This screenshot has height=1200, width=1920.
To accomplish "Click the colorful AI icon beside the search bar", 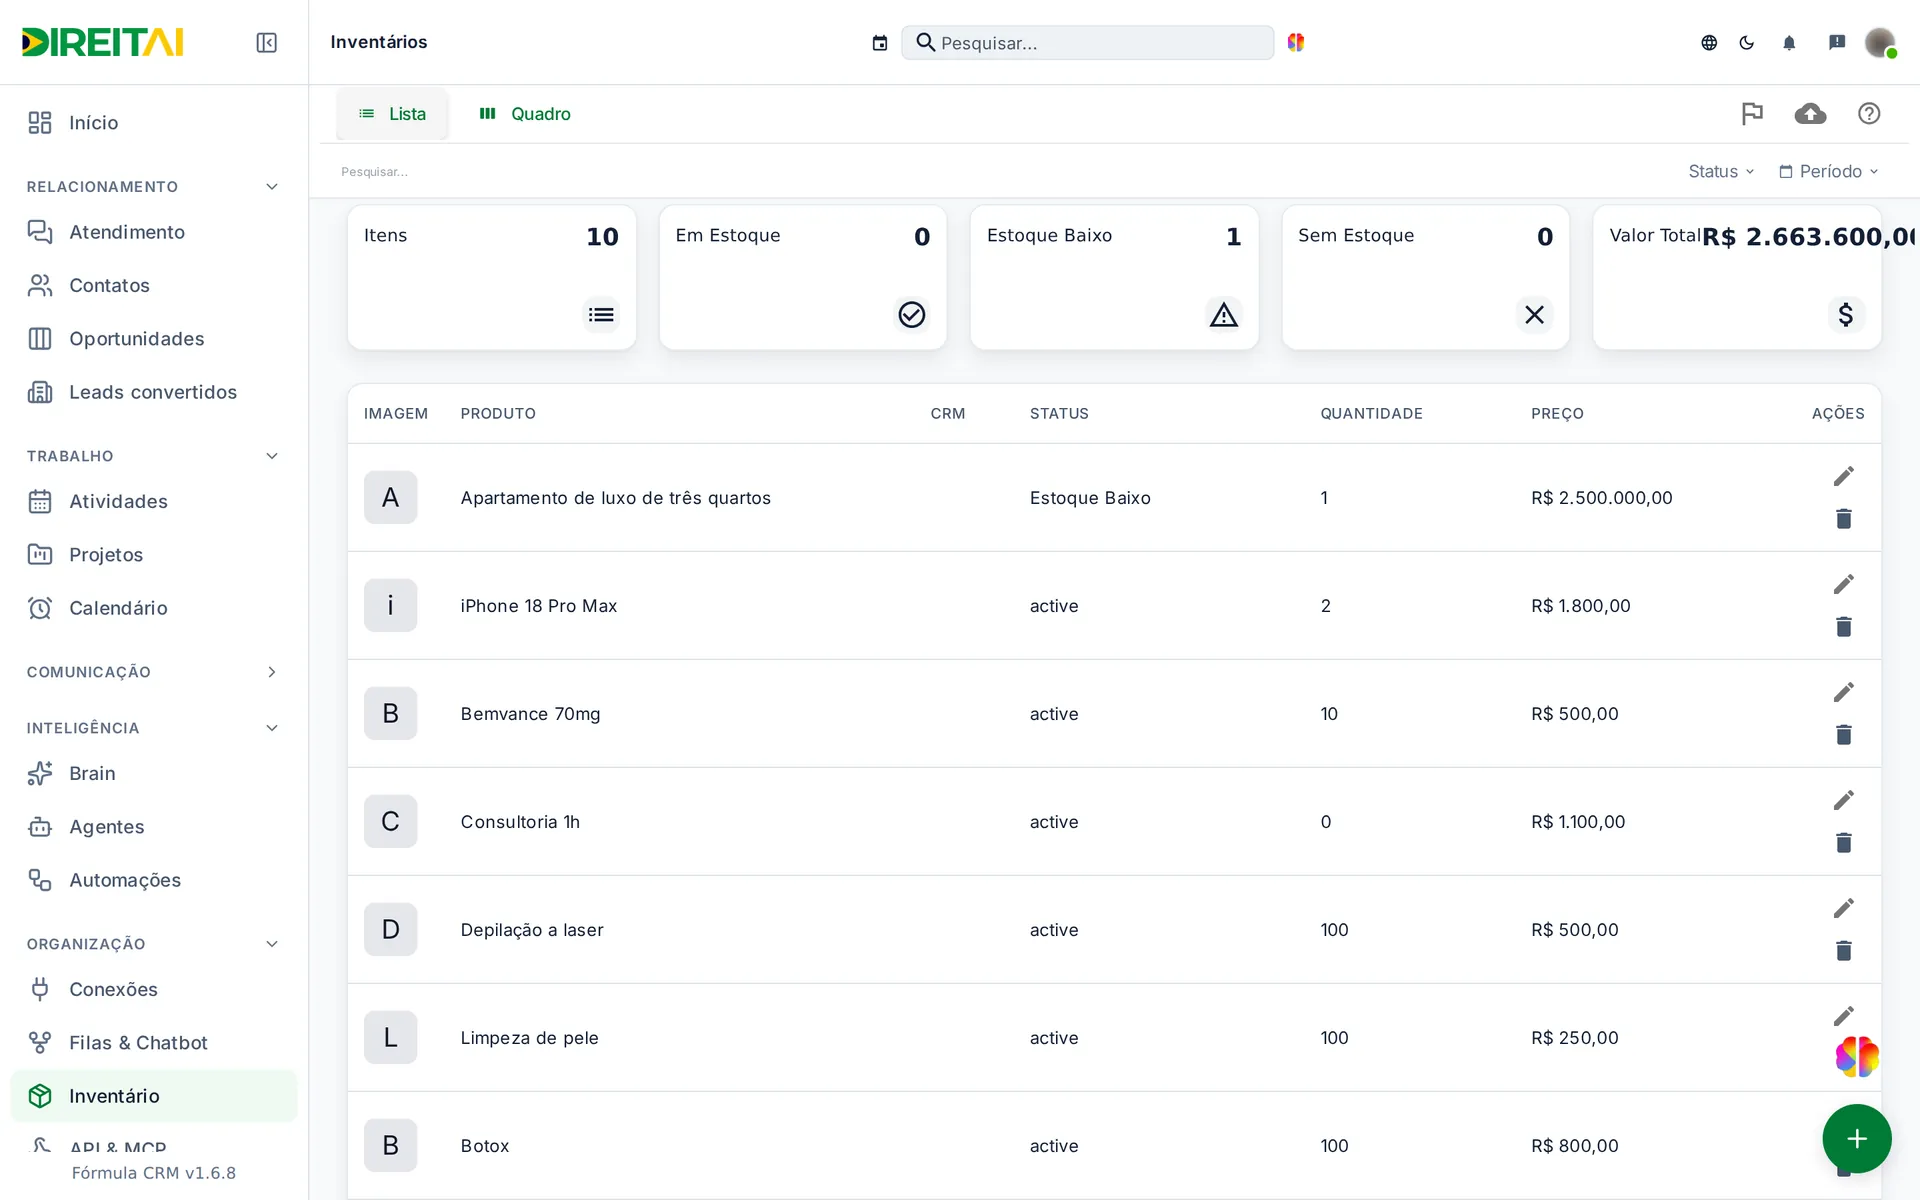I will (x=1296, y=42).
